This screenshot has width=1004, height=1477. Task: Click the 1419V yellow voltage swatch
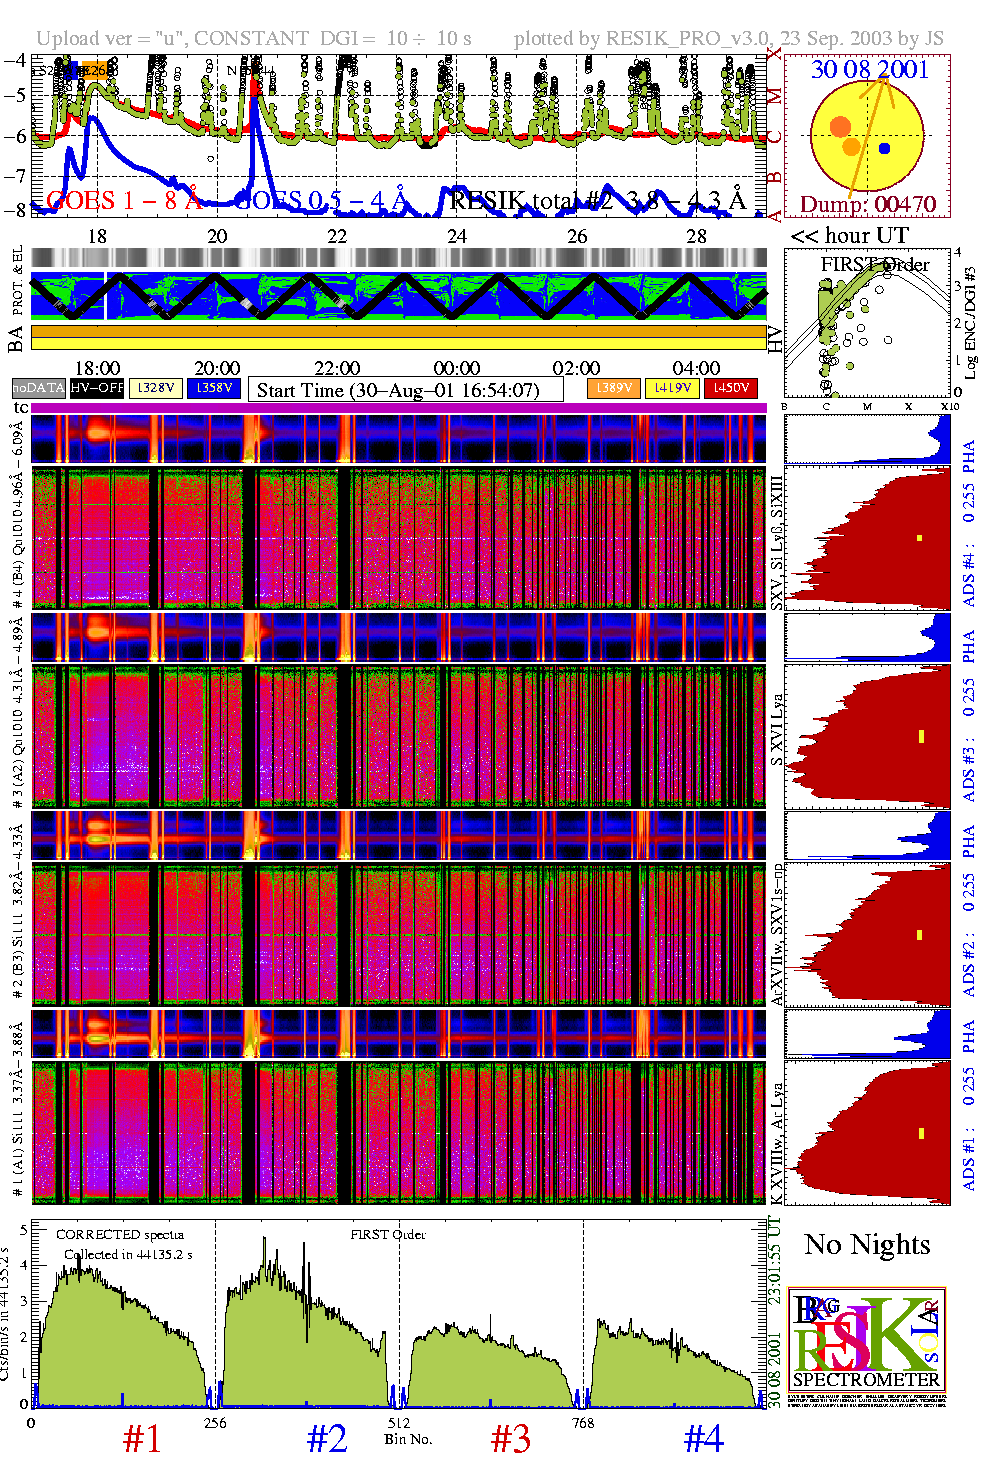[x=672, y=388]
